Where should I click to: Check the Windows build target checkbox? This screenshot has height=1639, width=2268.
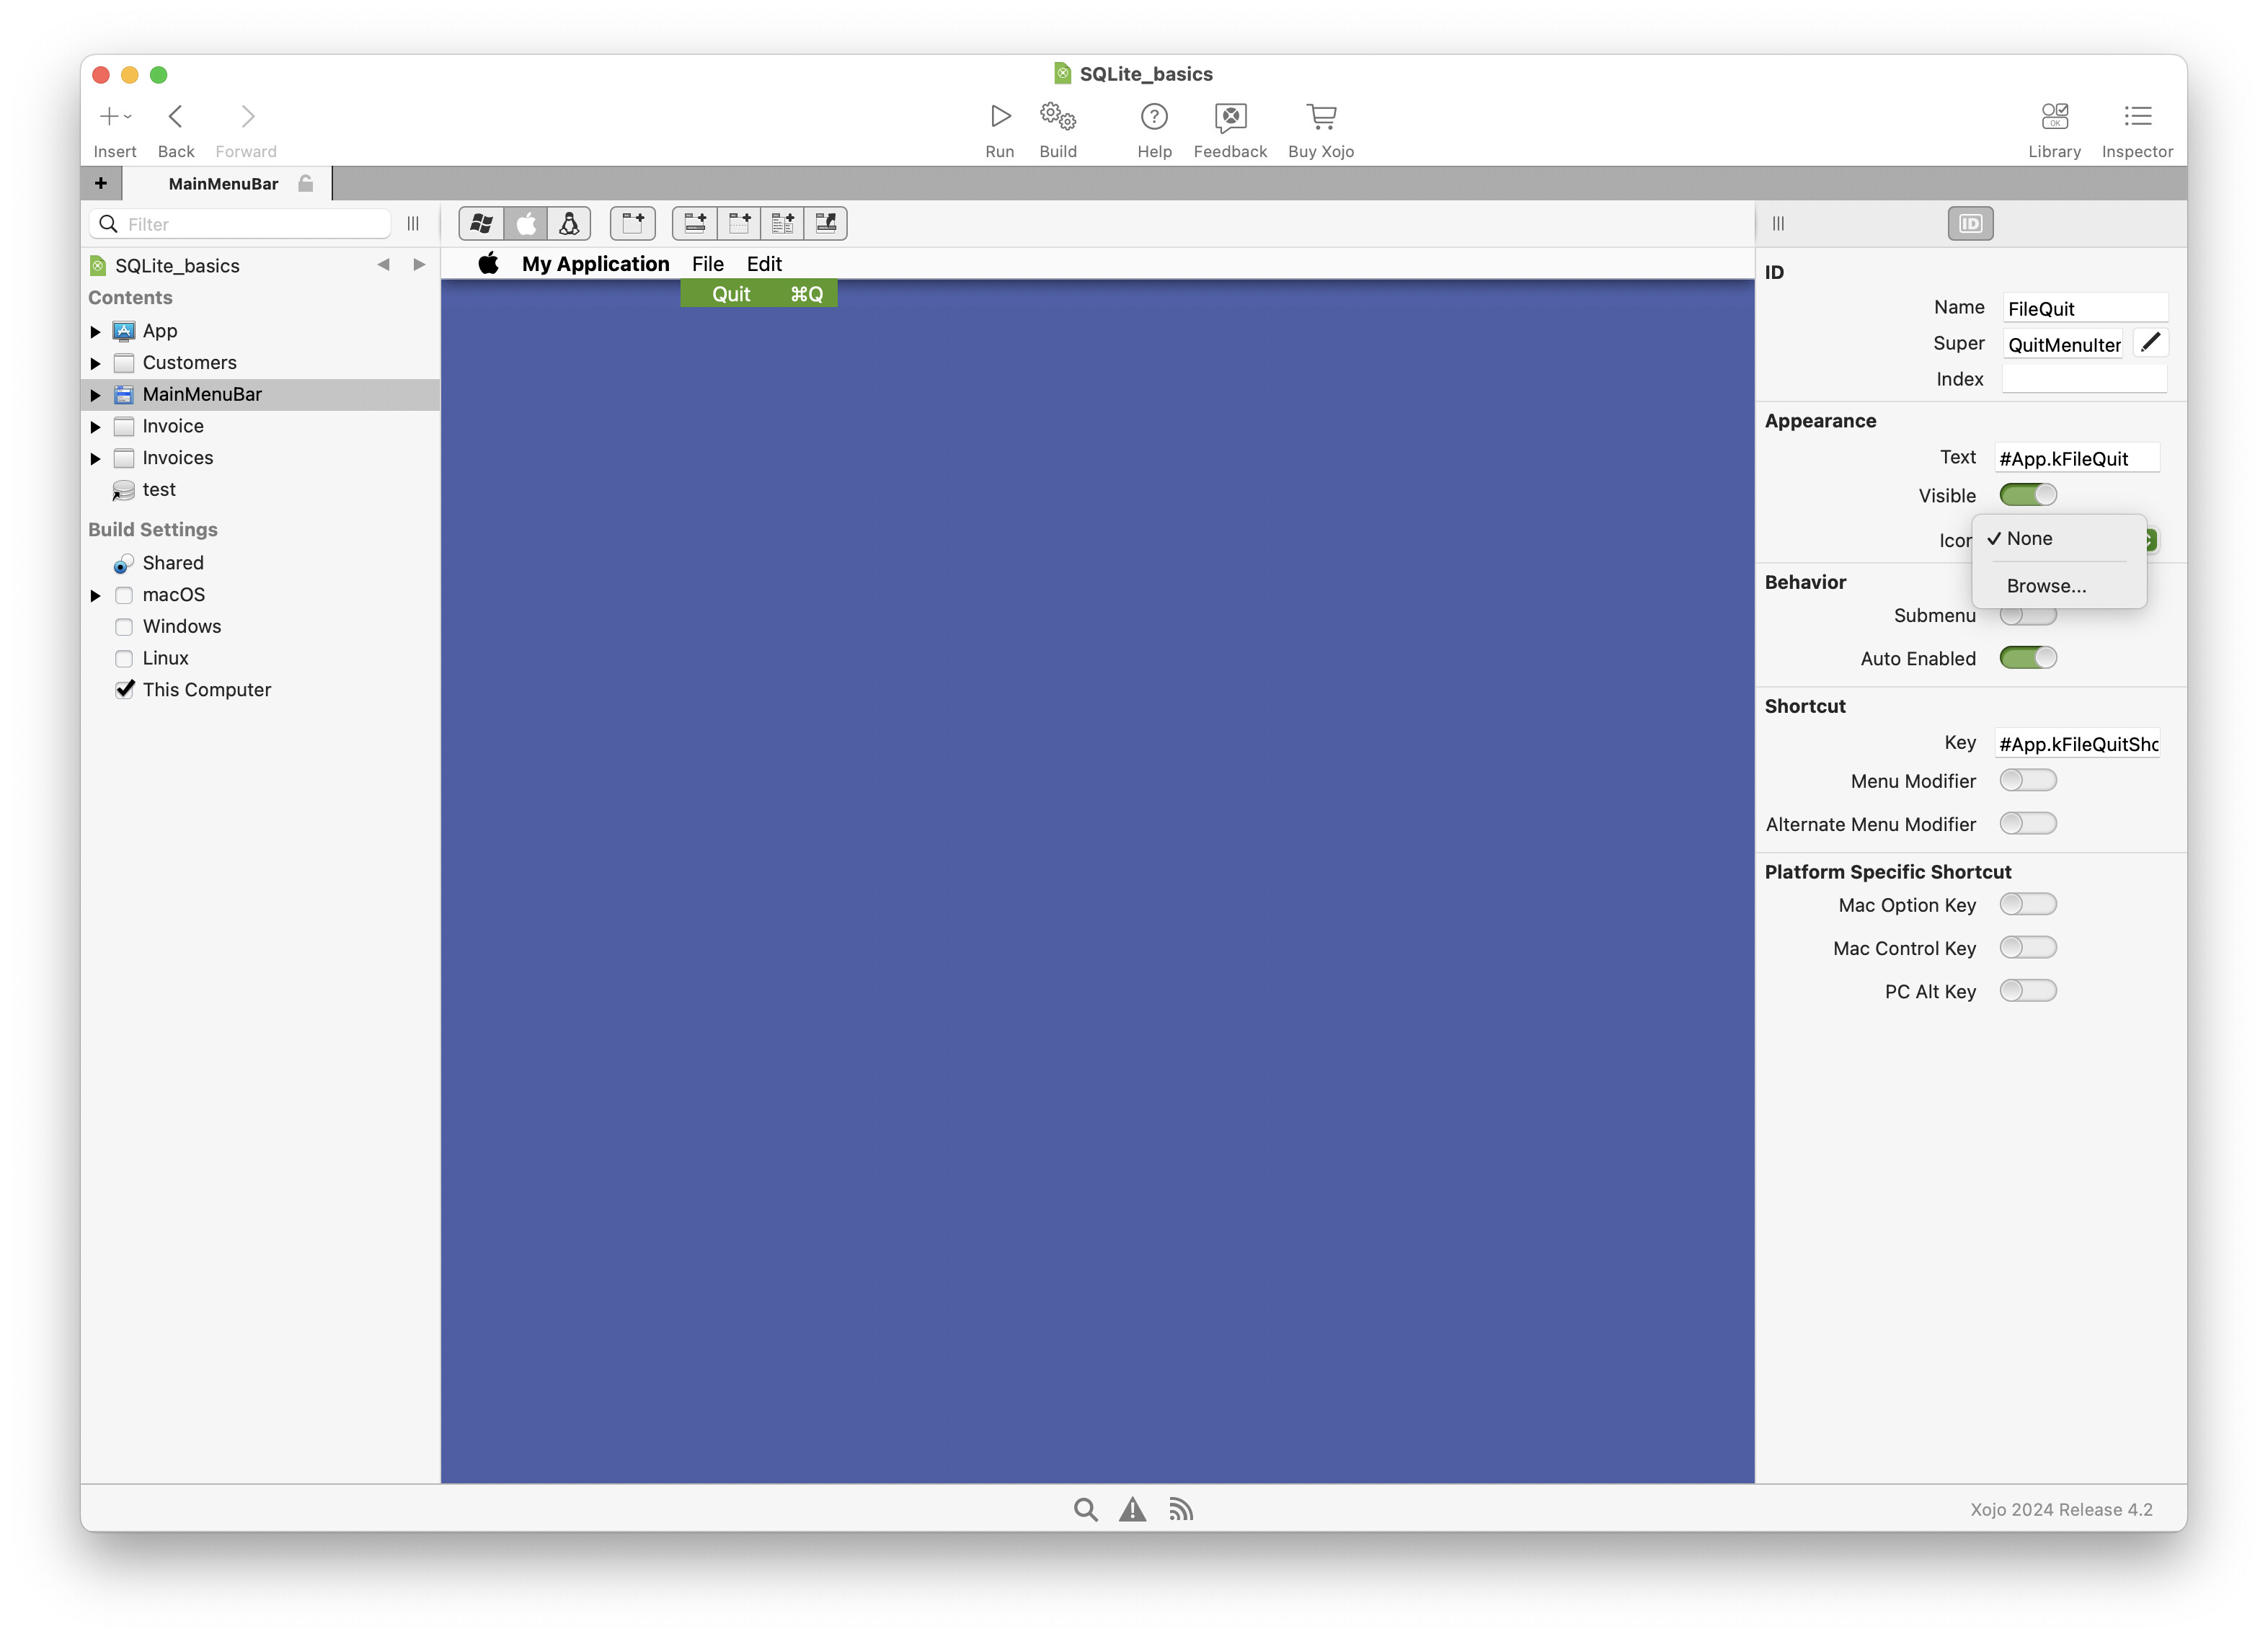coord(124,627)
